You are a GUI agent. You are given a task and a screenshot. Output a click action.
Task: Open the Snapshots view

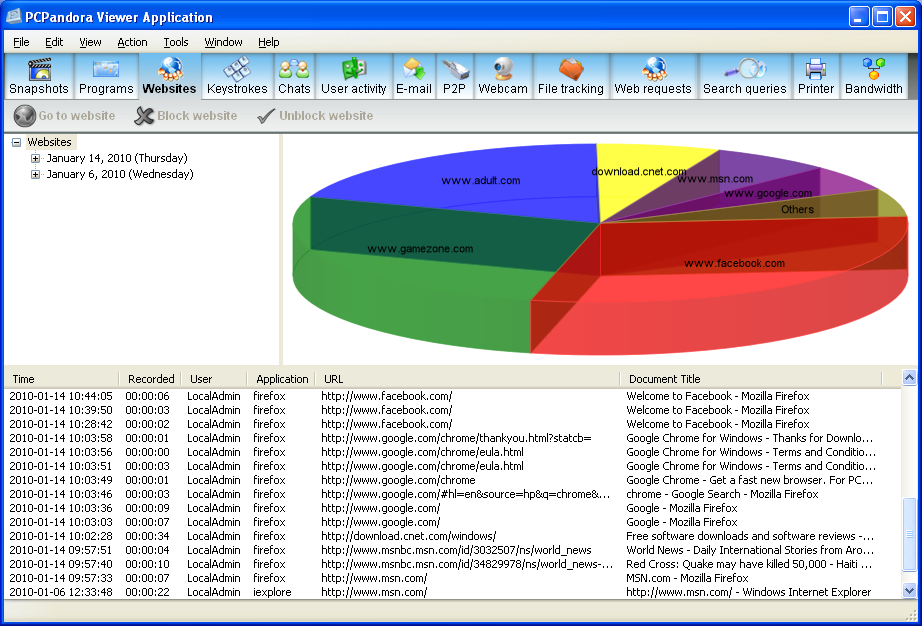[x=39, y=76]
